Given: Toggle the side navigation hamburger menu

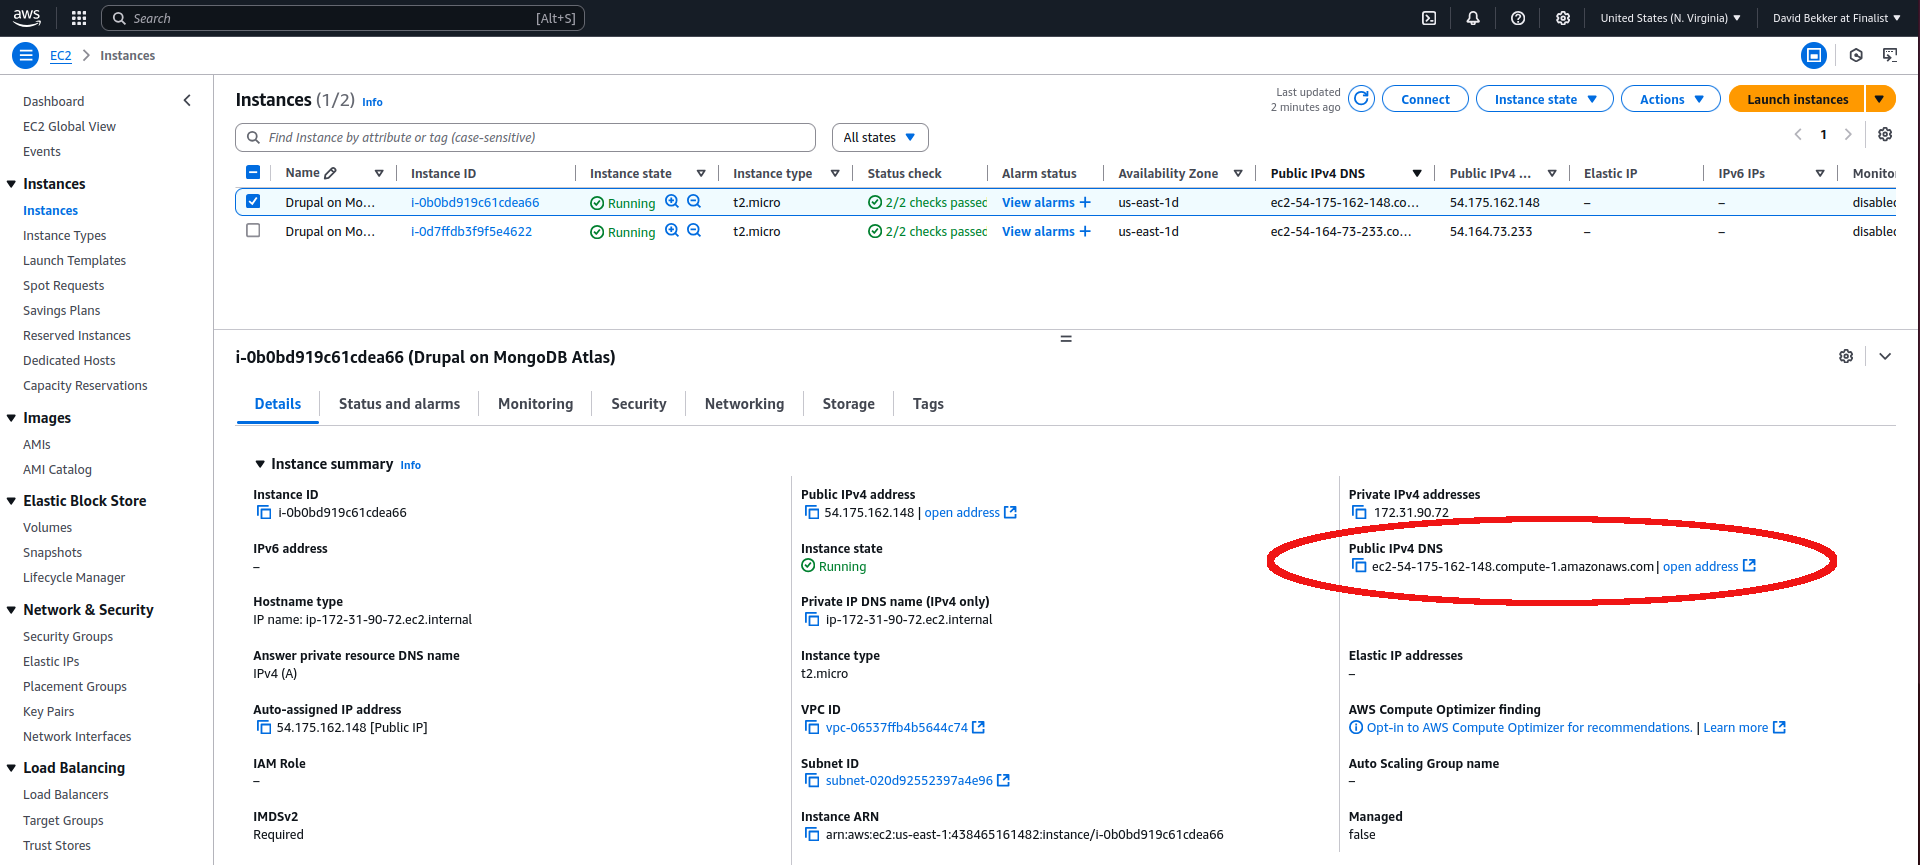Looking at the screenshot, I should [x=26, y=55].
